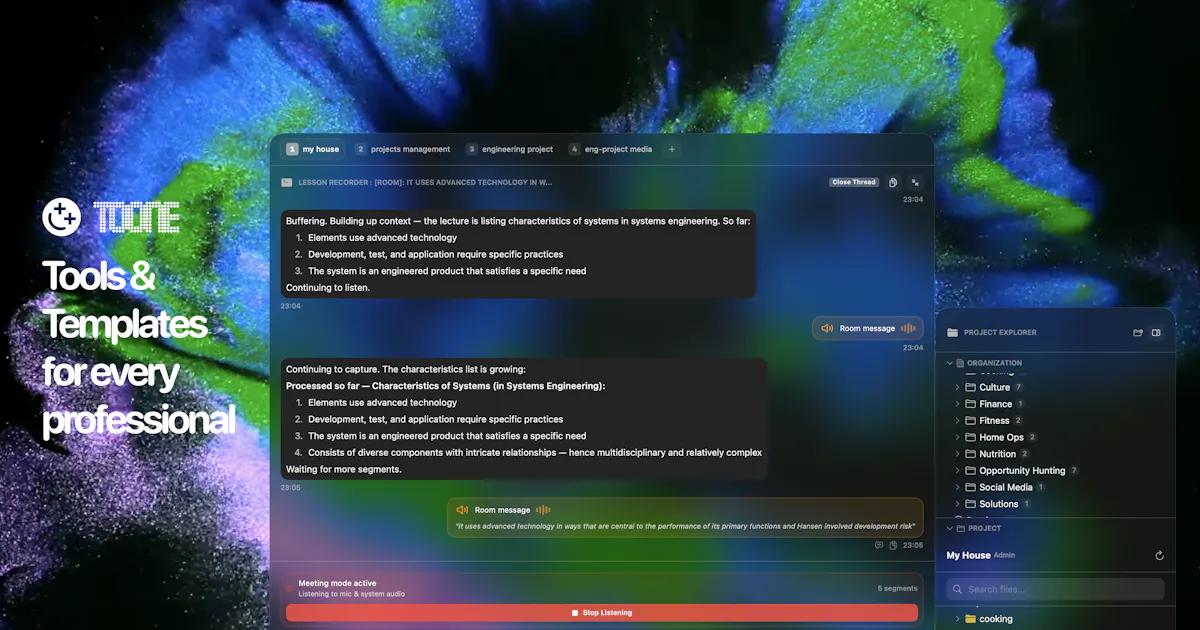
Task: Select the Home Ops folder name
Action: click(1001, 437)
